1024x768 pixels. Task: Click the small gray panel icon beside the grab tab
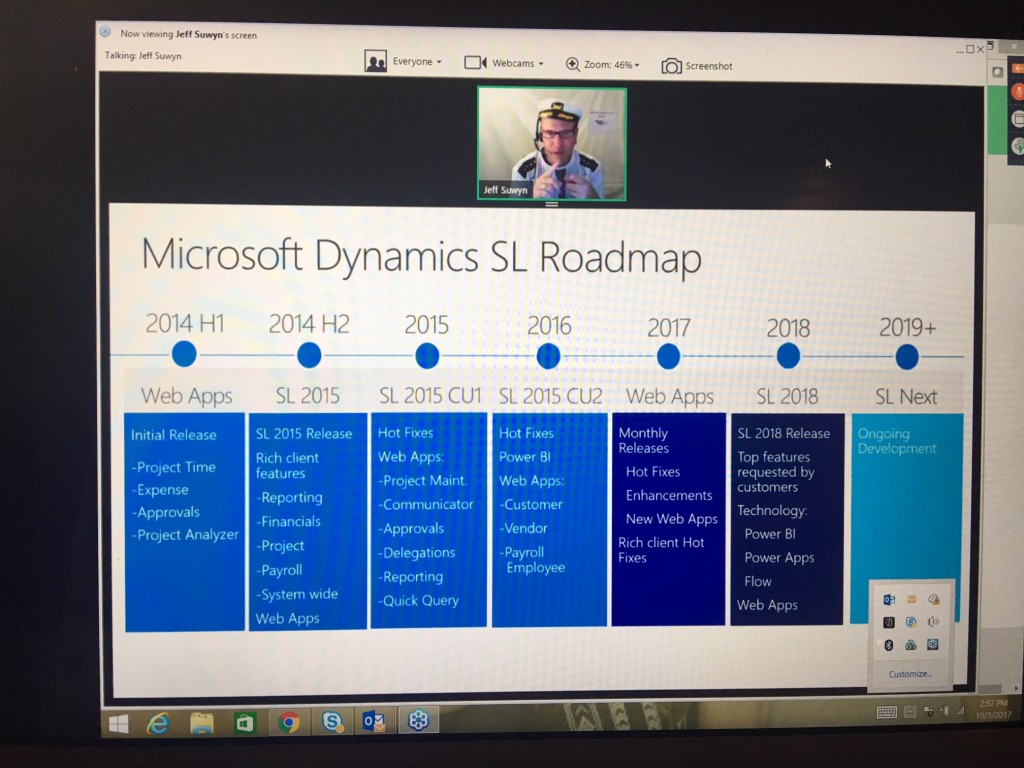pos(997,72)
